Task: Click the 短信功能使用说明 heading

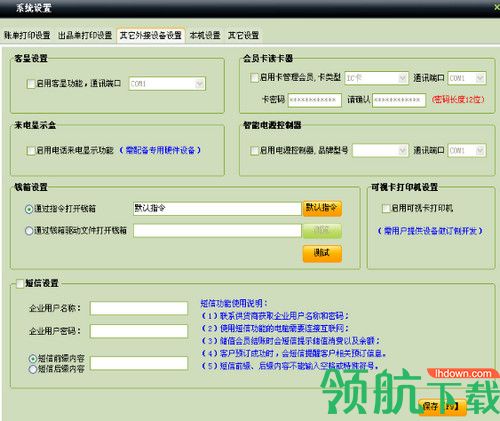Action: tap(234, 303)
